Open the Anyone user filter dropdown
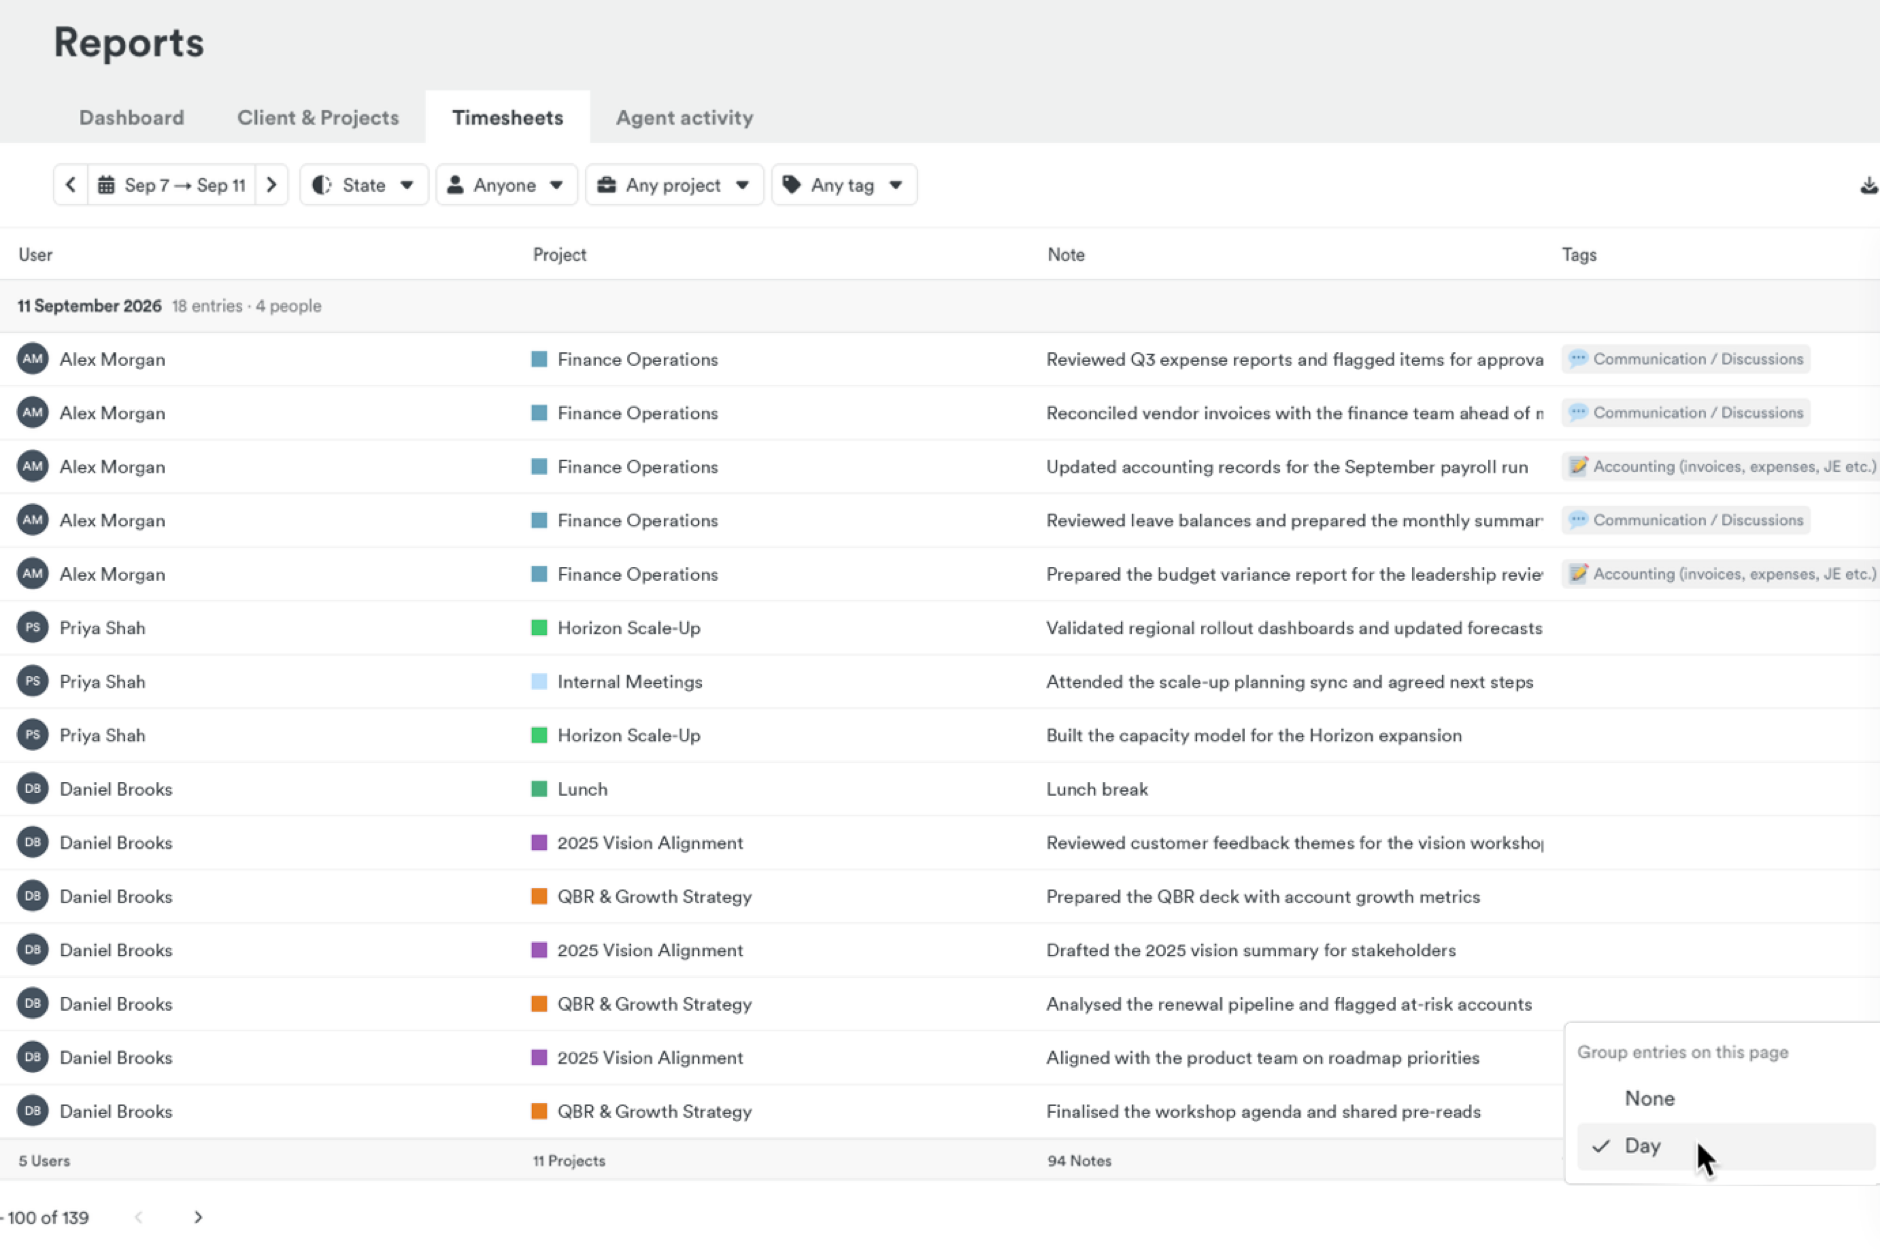The height and width of the screenshot is (1250, 1880). click(x=506, y=185)
